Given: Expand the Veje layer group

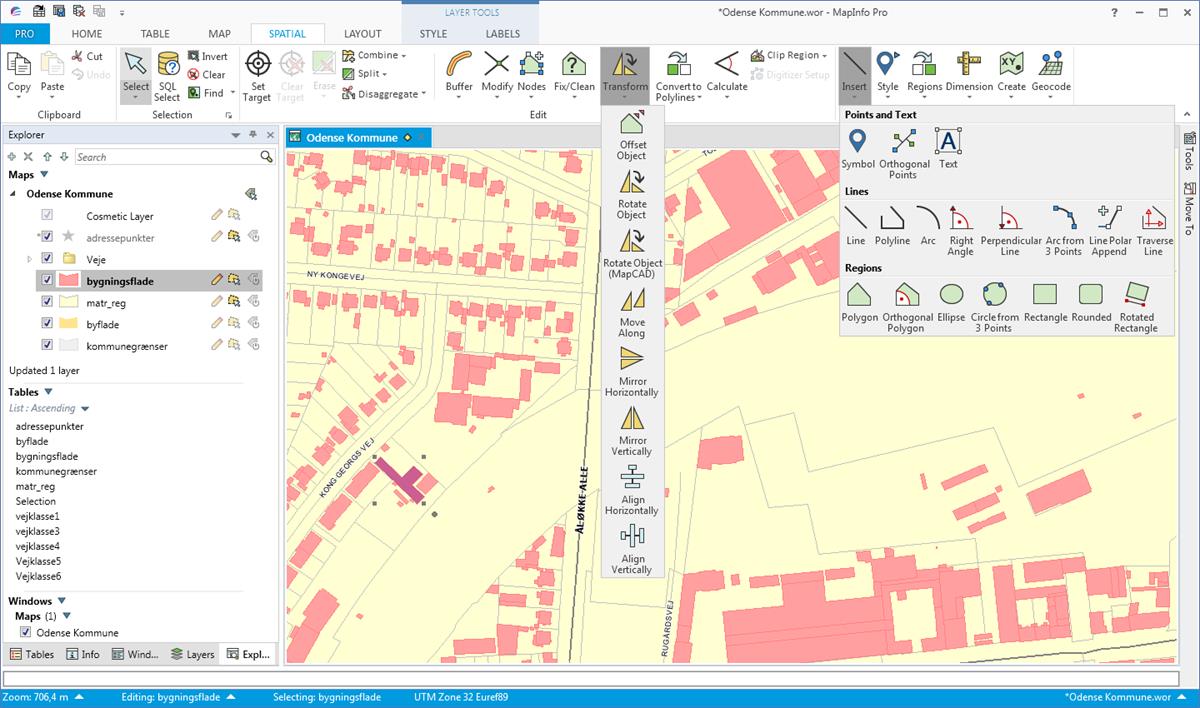Looking at the screenshot, I should tap(29, 259).
